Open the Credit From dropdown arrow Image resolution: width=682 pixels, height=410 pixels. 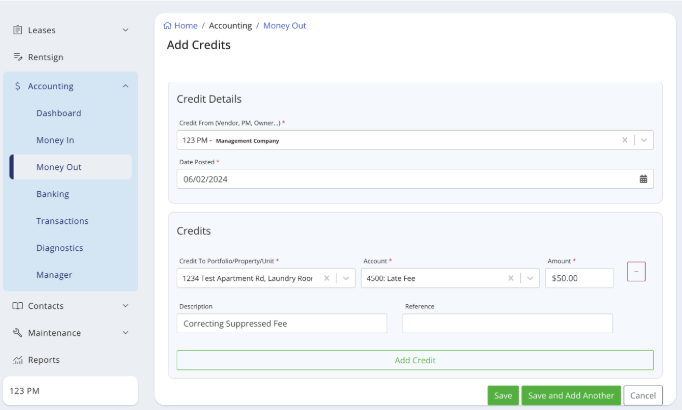click(x=643, y=141)
